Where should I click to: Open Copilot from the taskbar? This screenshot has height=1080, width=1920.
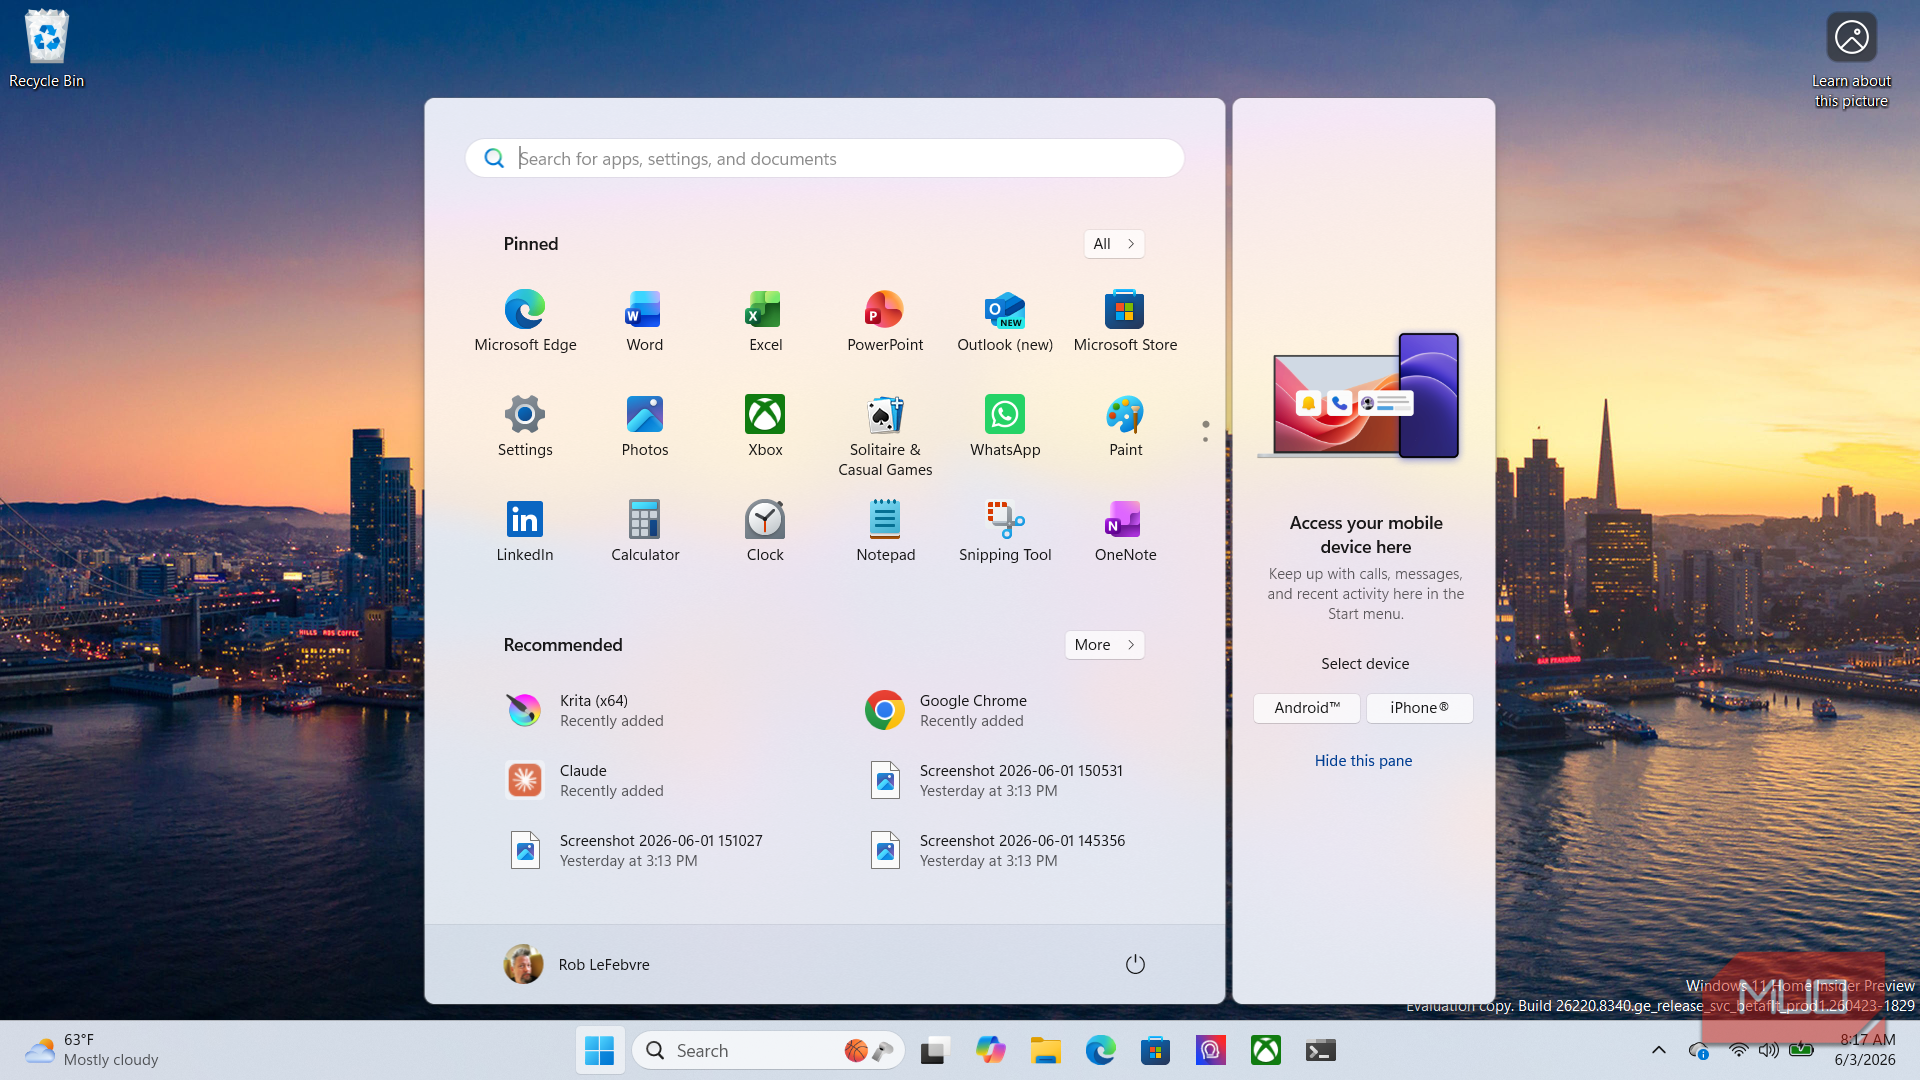click(x=990, y=1050)
